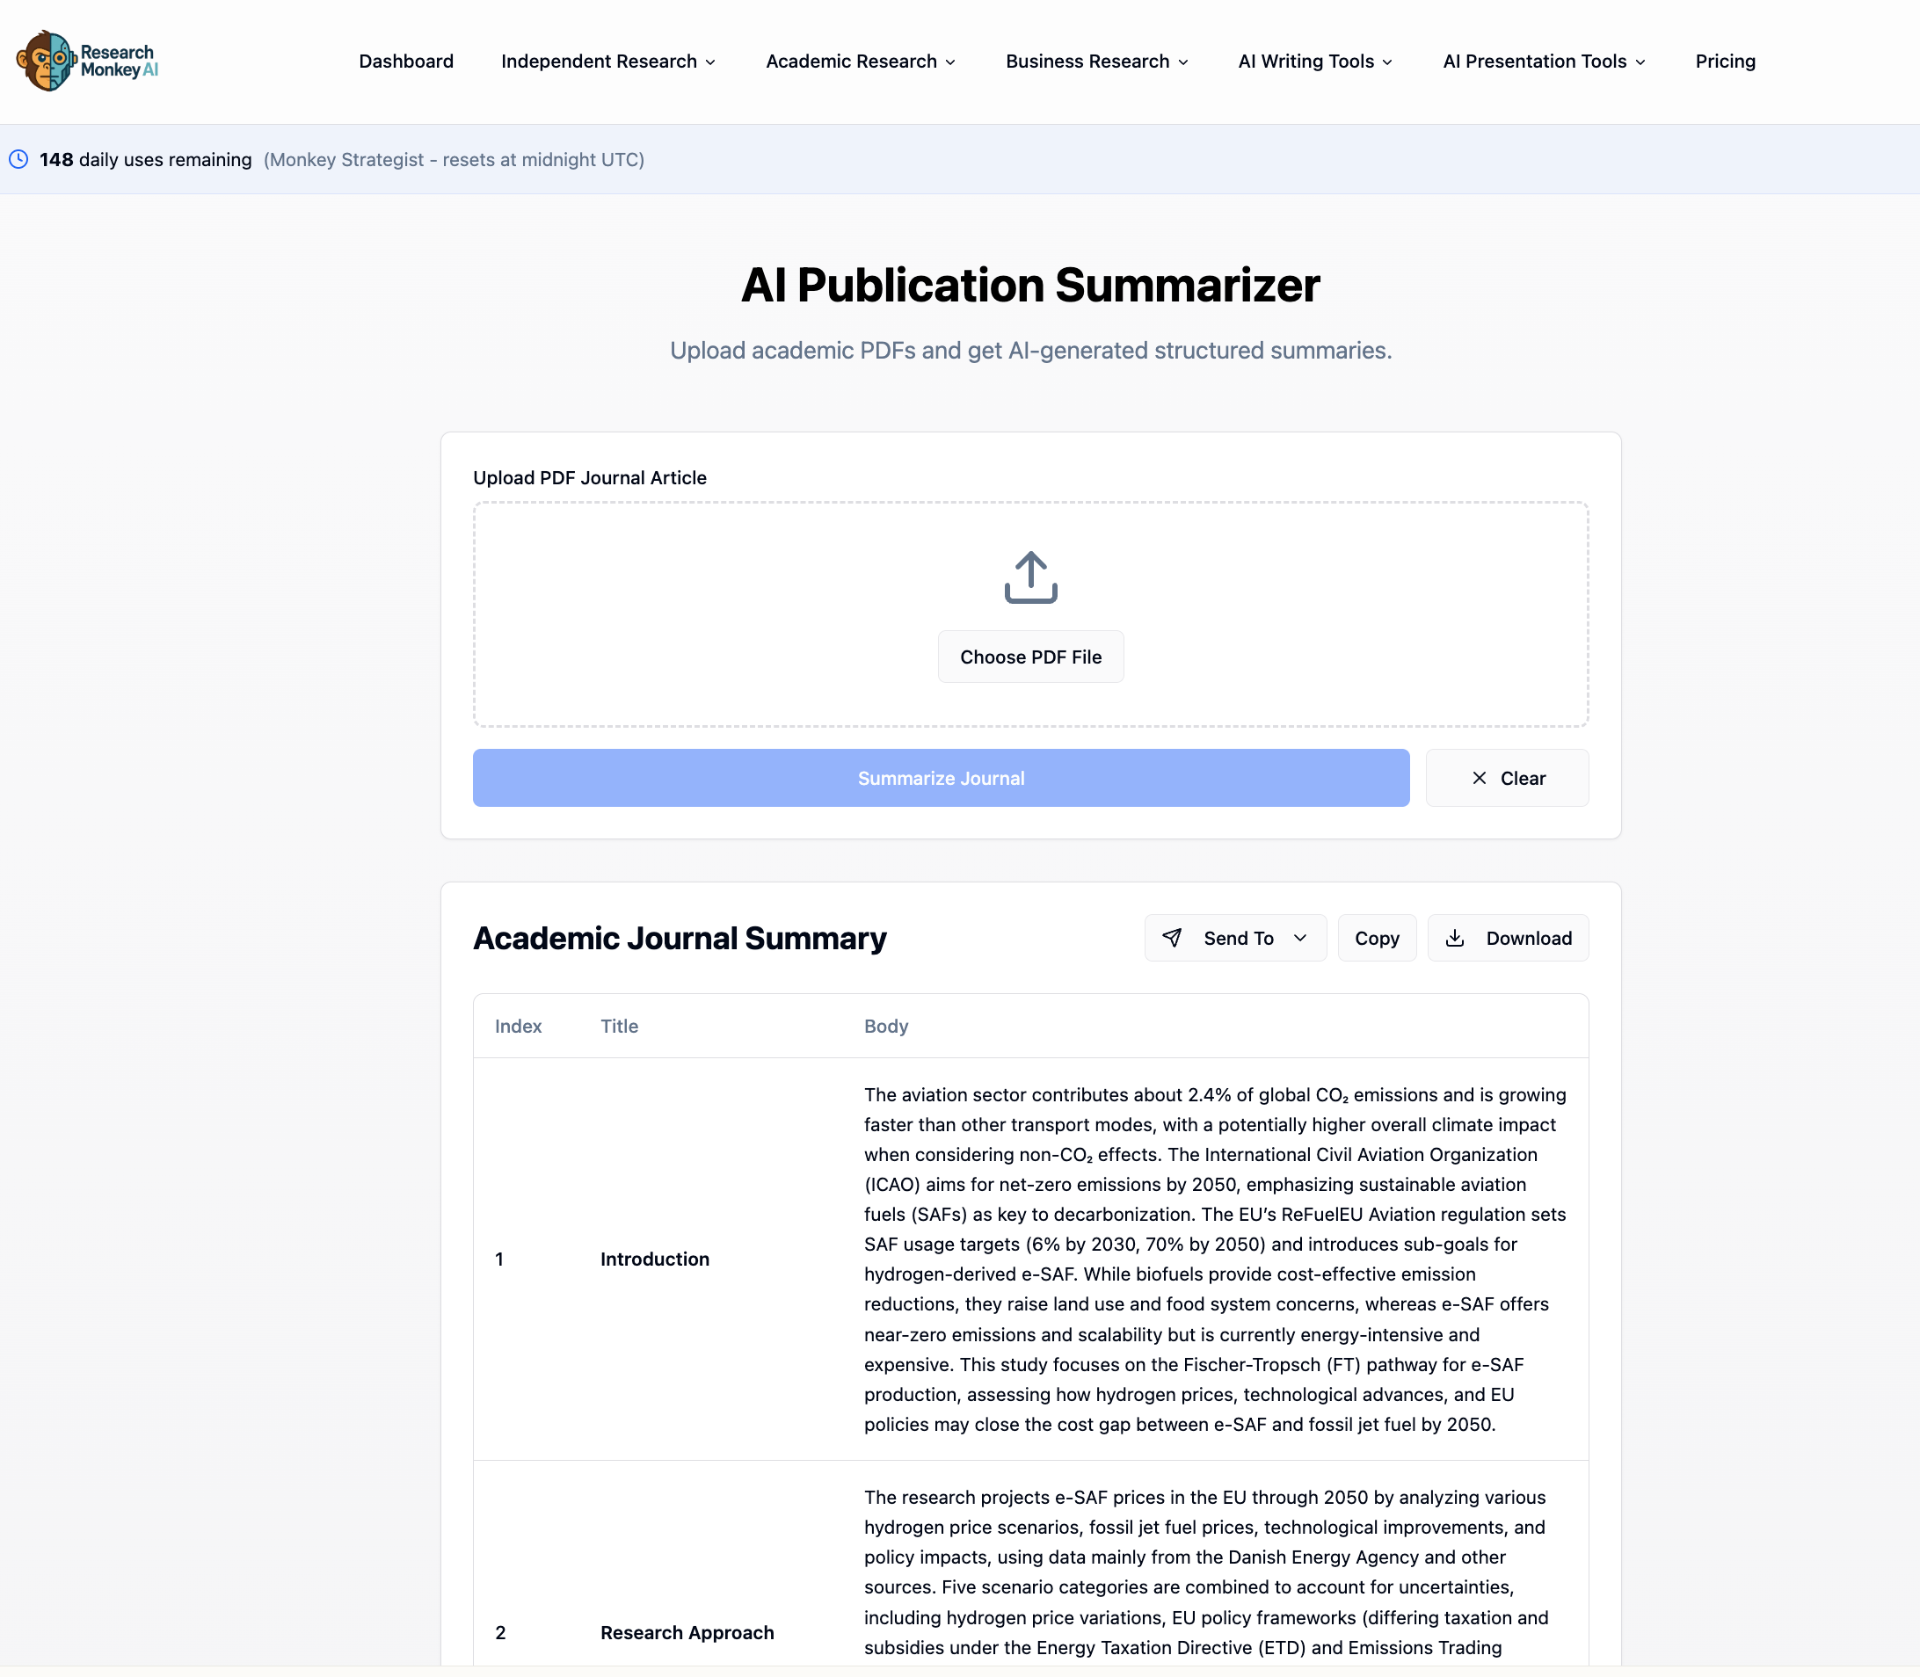Click the dashed PDF upload drop zone
This screenshot has height=1677, width=1920.
1030,614
